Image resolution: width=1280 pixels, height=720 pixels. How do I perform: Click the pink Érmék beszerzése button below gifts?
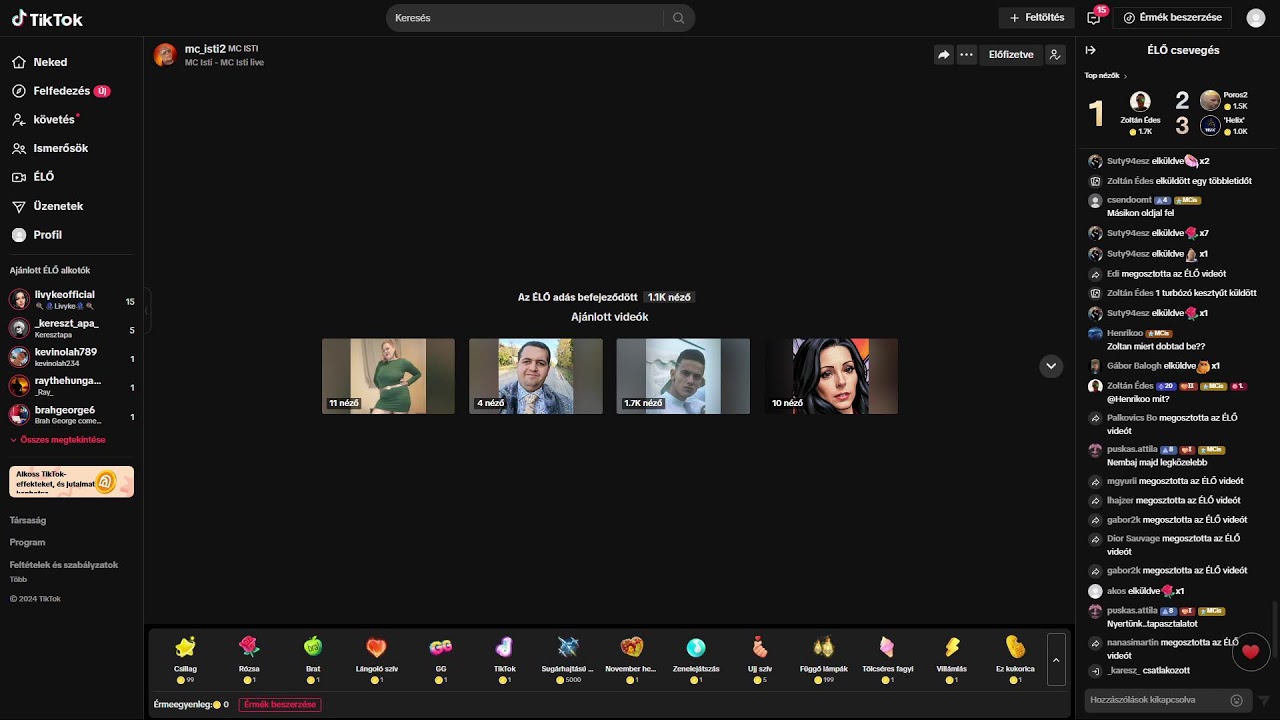point(280,704)
